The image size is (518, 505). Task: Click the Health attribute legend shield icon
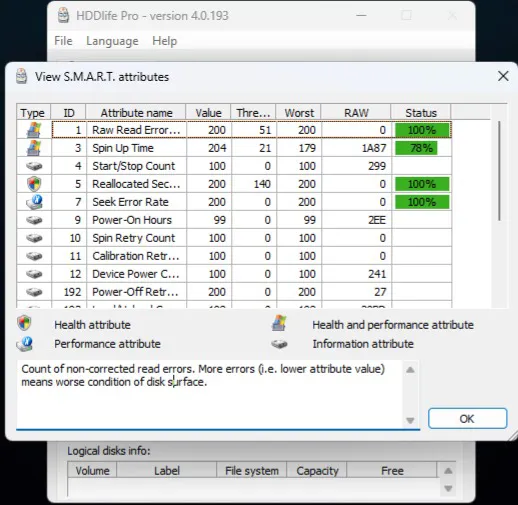click(24, 323)
